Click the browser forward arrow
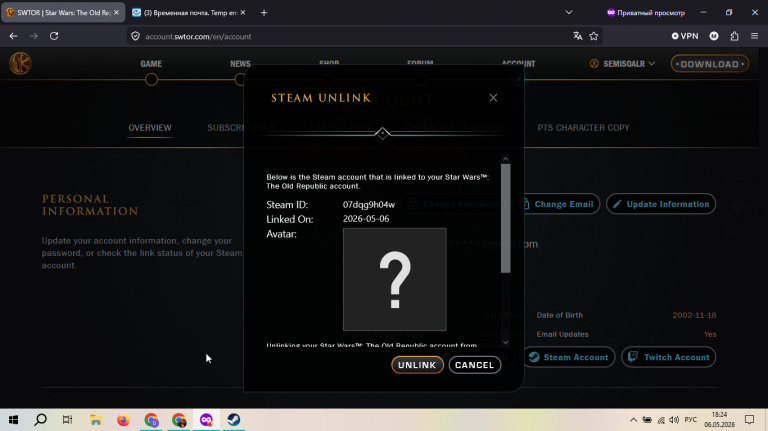The height and width of the screenshot is (431, 768). click(33, 36)
